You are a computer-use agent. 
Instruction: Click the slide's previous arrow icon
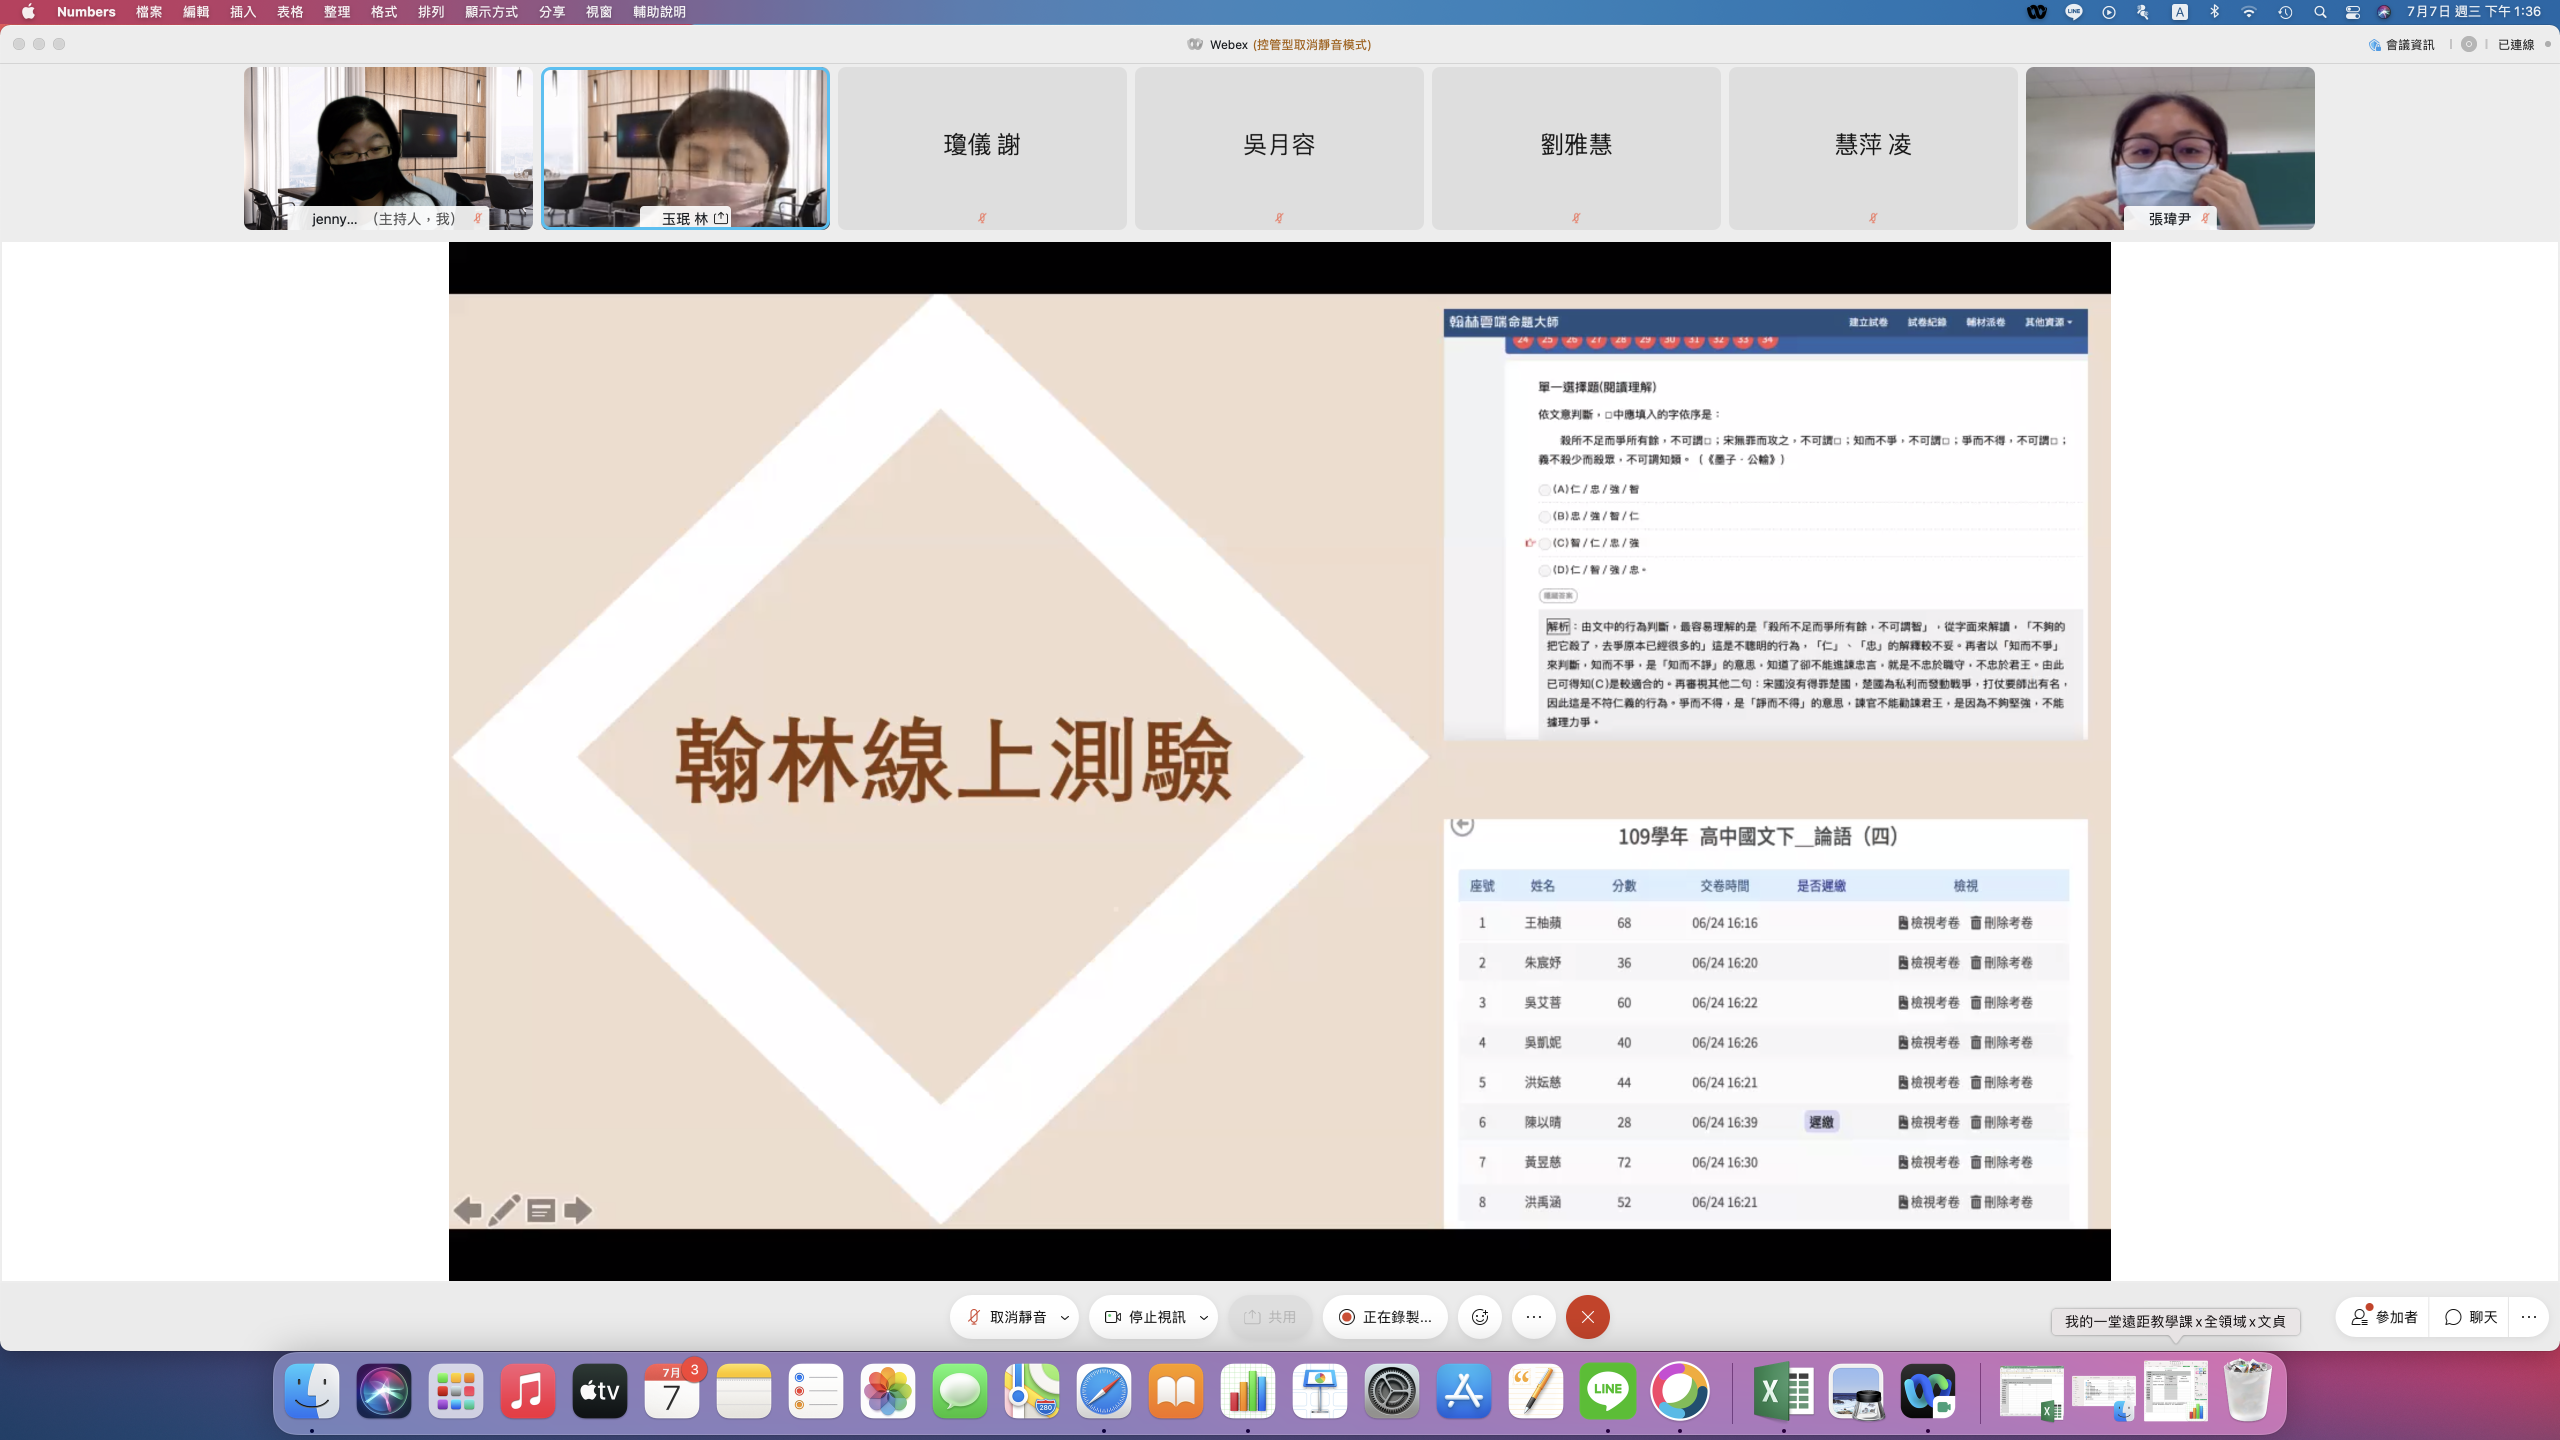coord(467,1211)
